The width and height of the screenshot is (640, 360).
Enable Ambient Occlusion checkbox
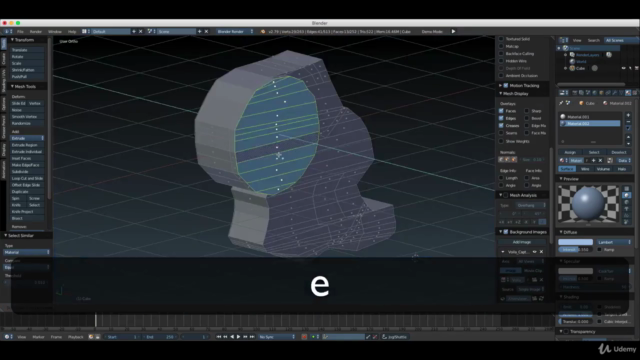click(501, 76)
